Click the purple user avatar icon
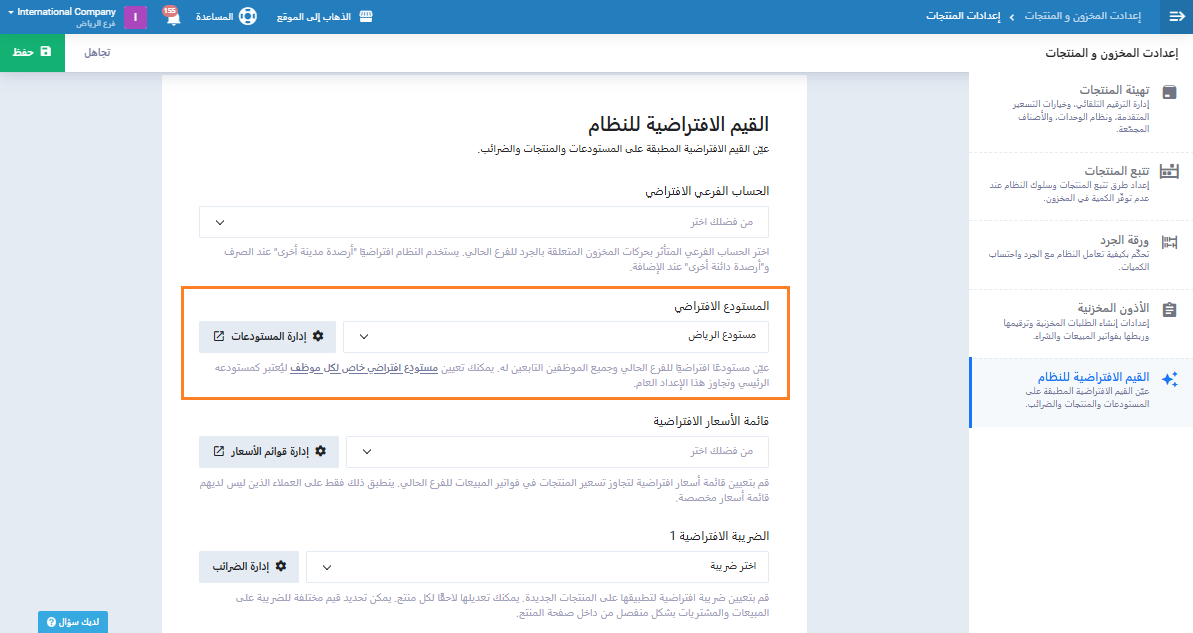The height and width of the screenshot is (633, 1193). 135,17
